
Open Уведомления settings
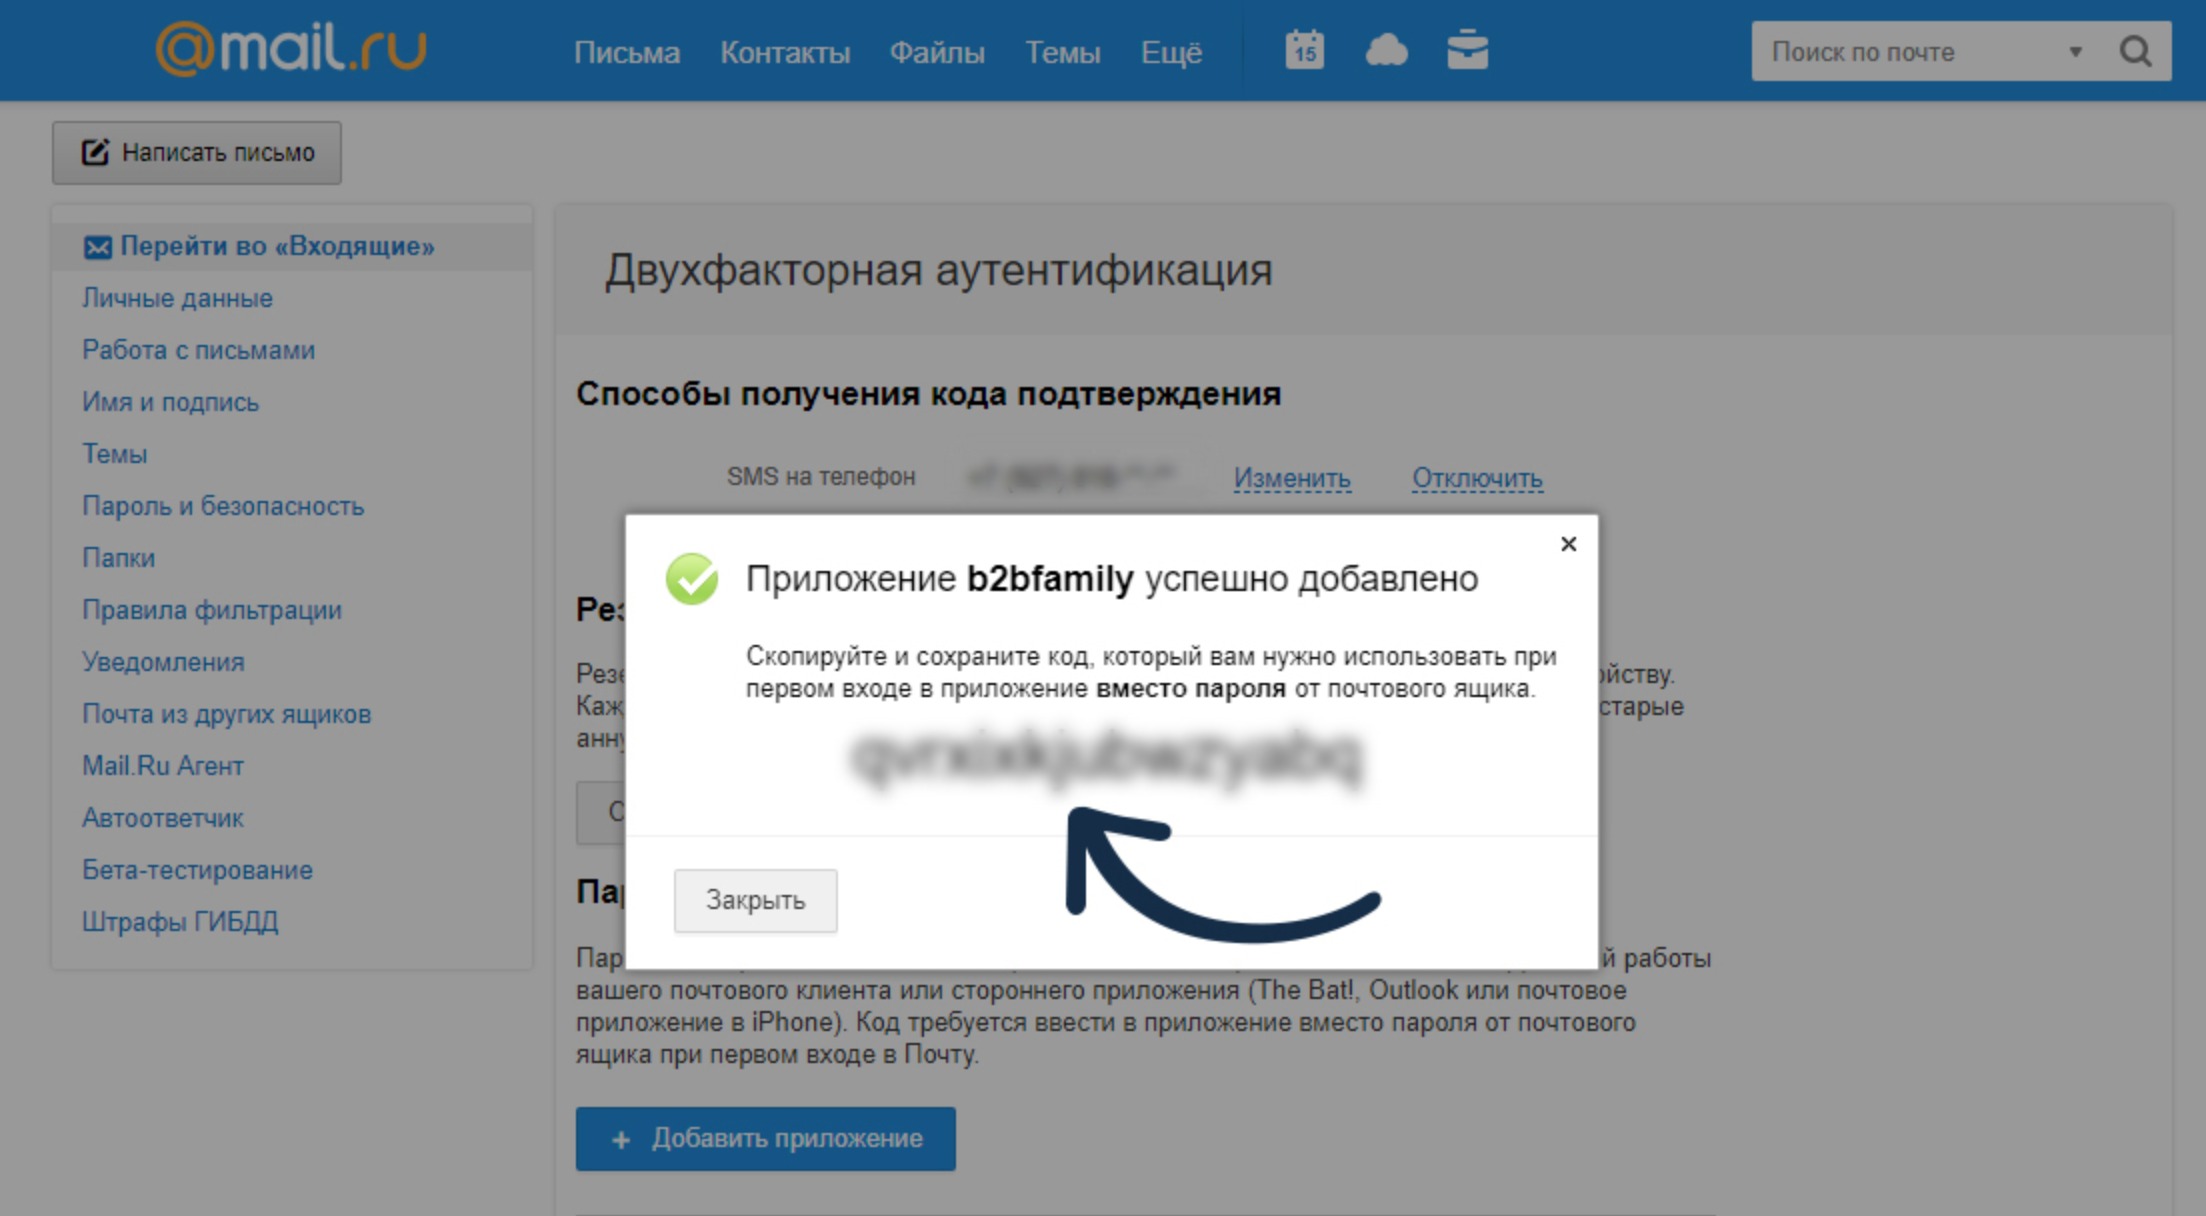163,662
